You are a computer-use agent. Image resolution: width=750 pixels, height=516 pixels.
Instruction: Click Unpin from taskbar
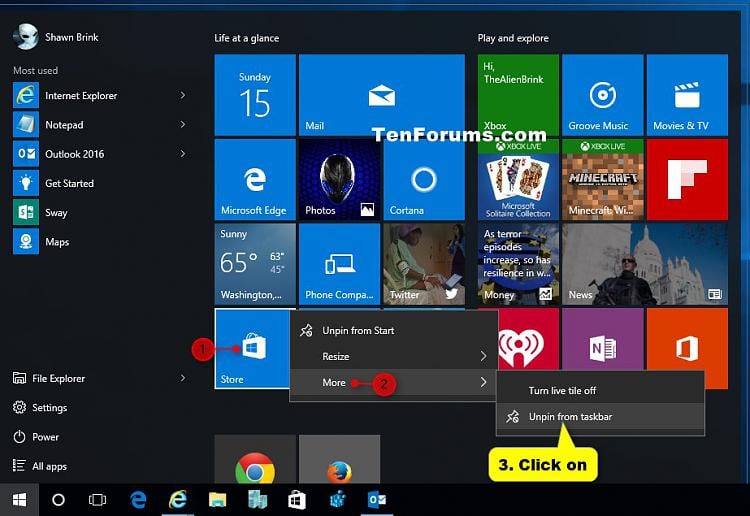pyautogui.click(x=600, y=417)
